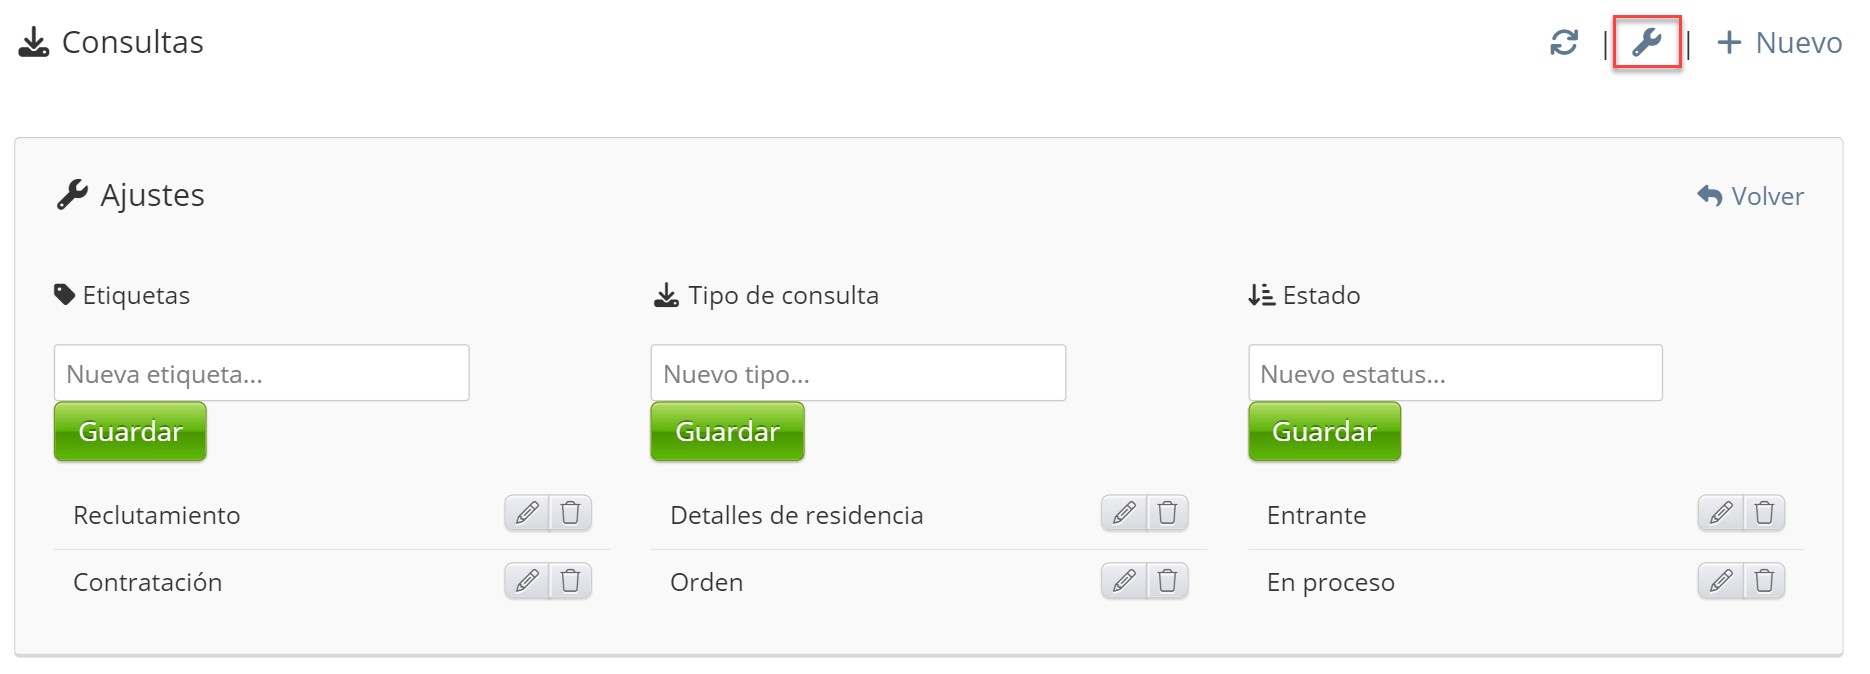The image size is (1870, 674).
Task: Edit the Entrante status
Action: (1721, 513)
